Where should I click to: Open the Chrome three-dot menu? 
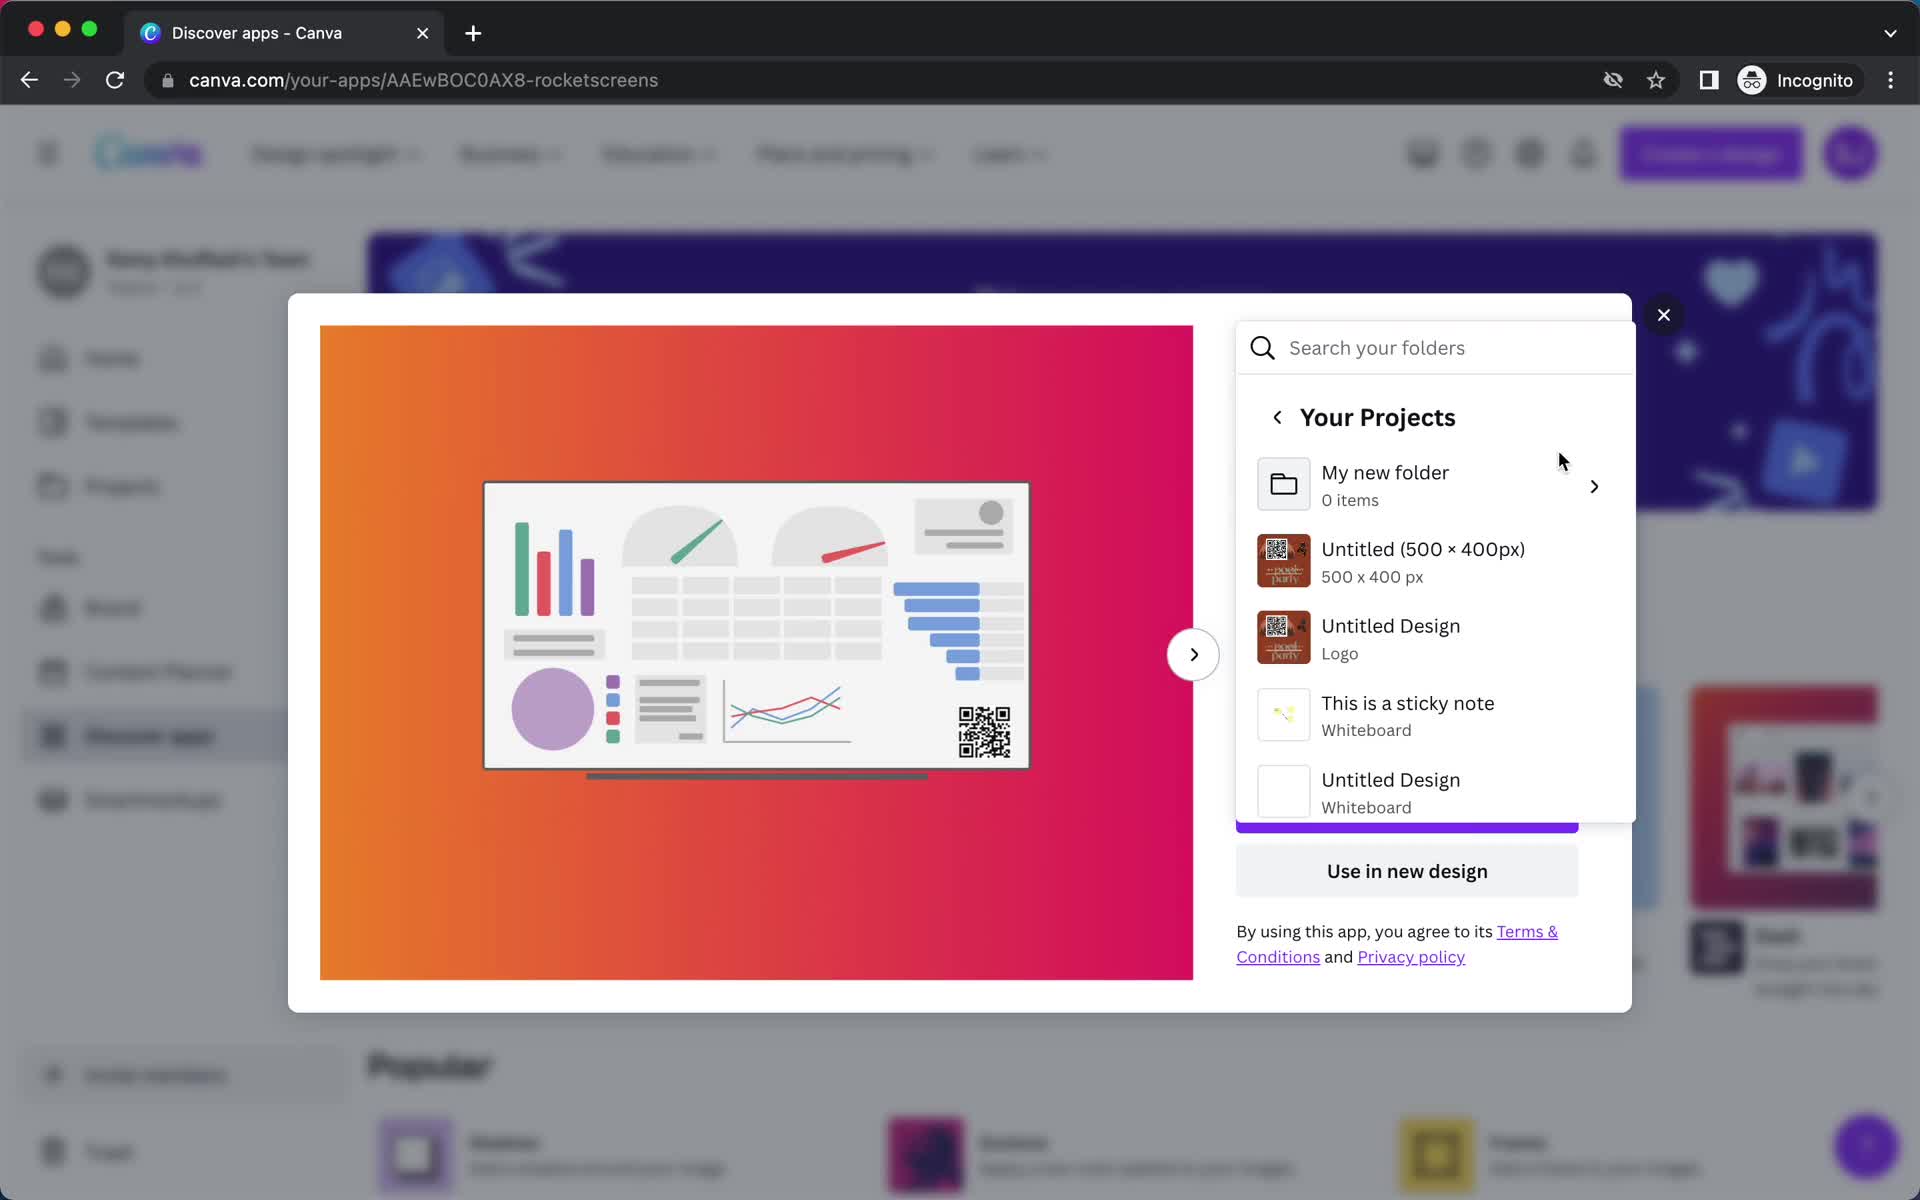point(1890,80)
